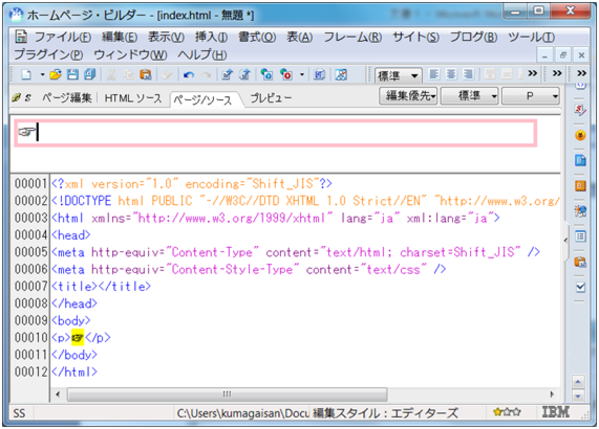
Task: Open the 編集 menu
Action: pyautogui.click(x=120, y=37)
